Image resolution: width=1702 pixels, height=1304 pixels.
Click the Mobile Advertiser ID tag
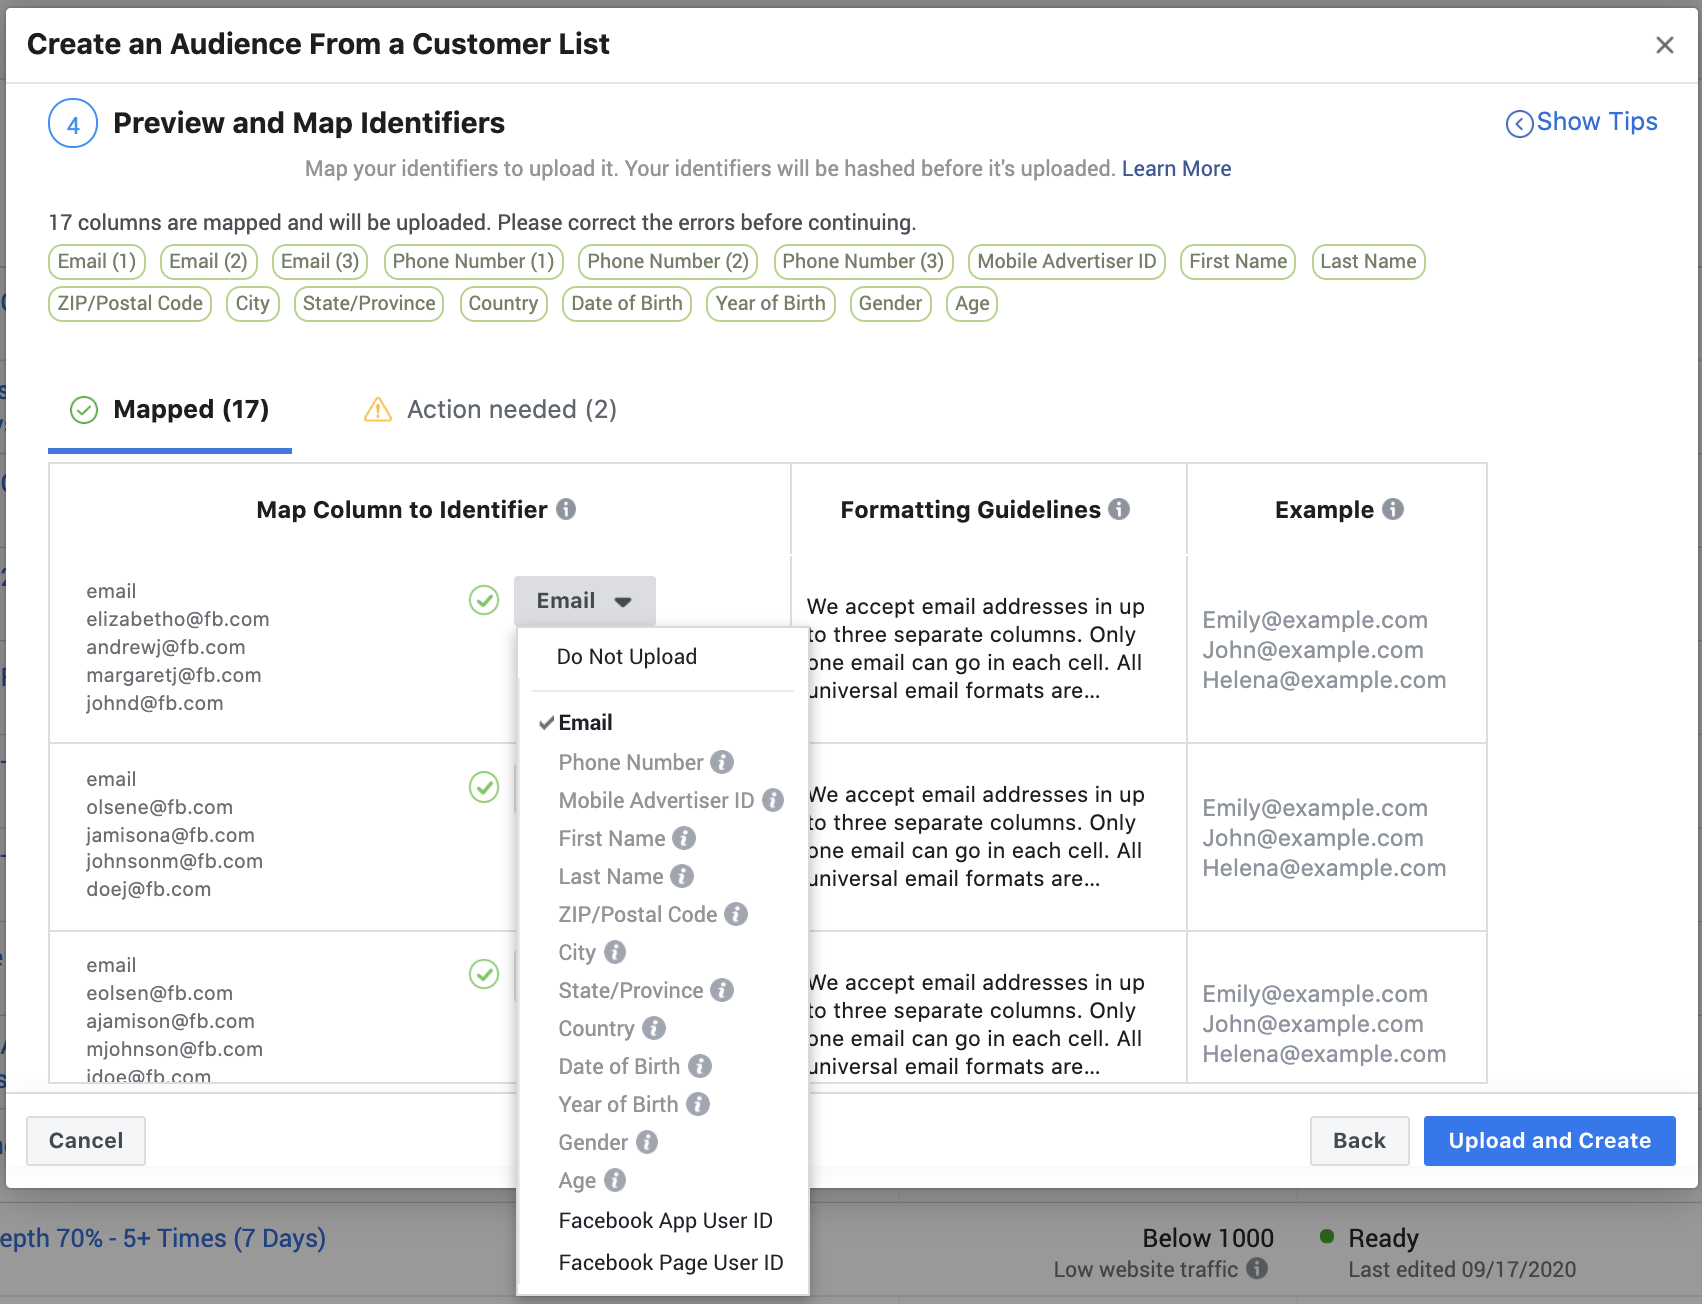pyautogui.click(x=1067, y=261)
